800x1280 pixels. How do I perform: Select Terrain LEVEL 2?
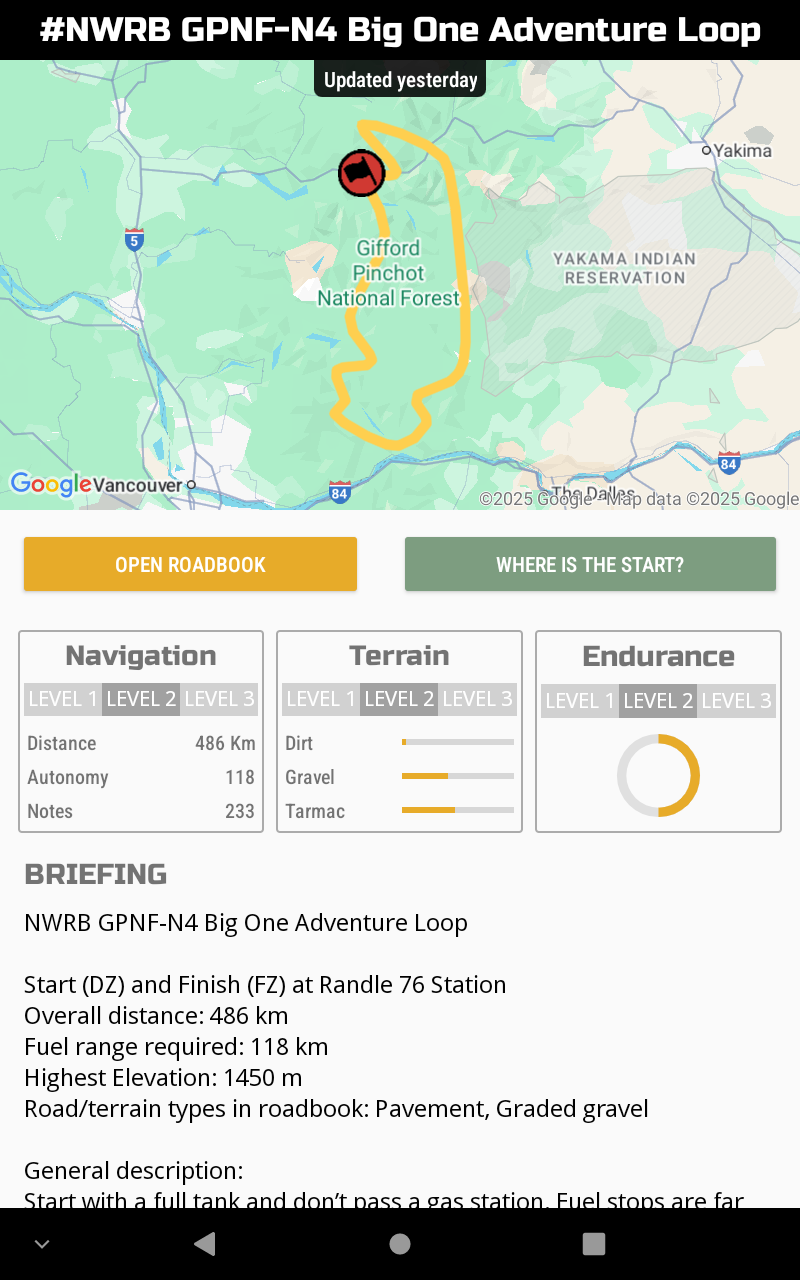click(399, 699)
